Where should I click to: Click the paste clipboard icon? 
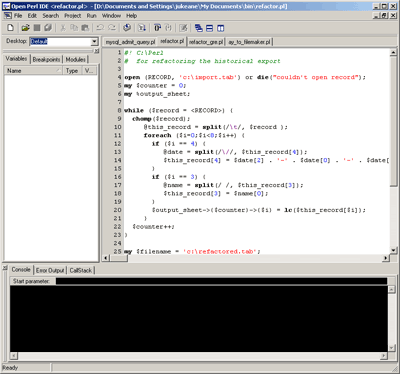(85, 28)
